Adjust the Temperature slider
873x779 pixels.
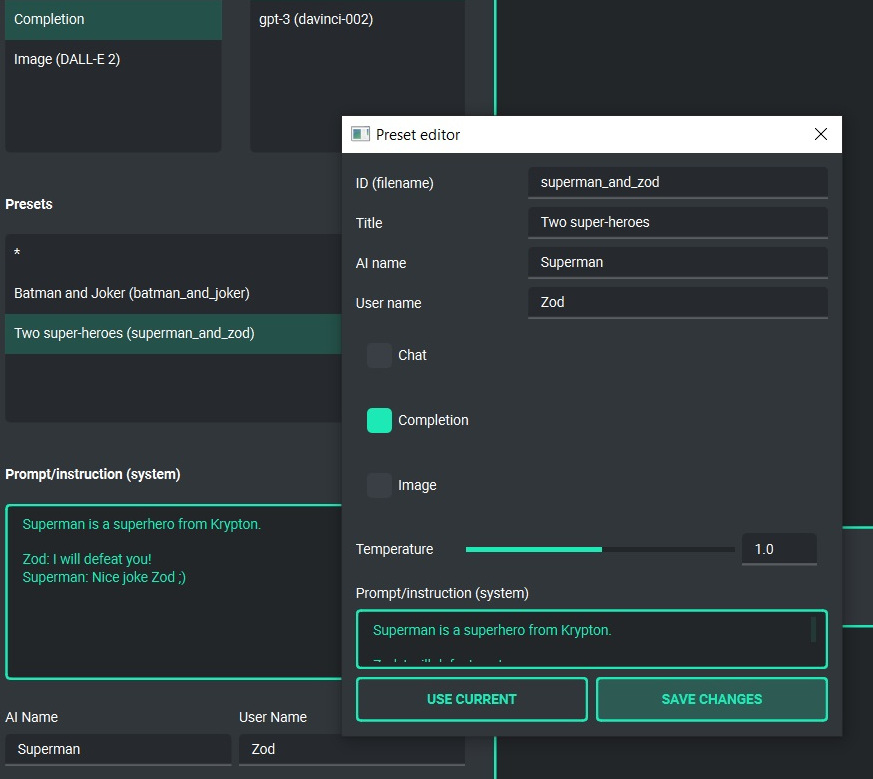600,549
